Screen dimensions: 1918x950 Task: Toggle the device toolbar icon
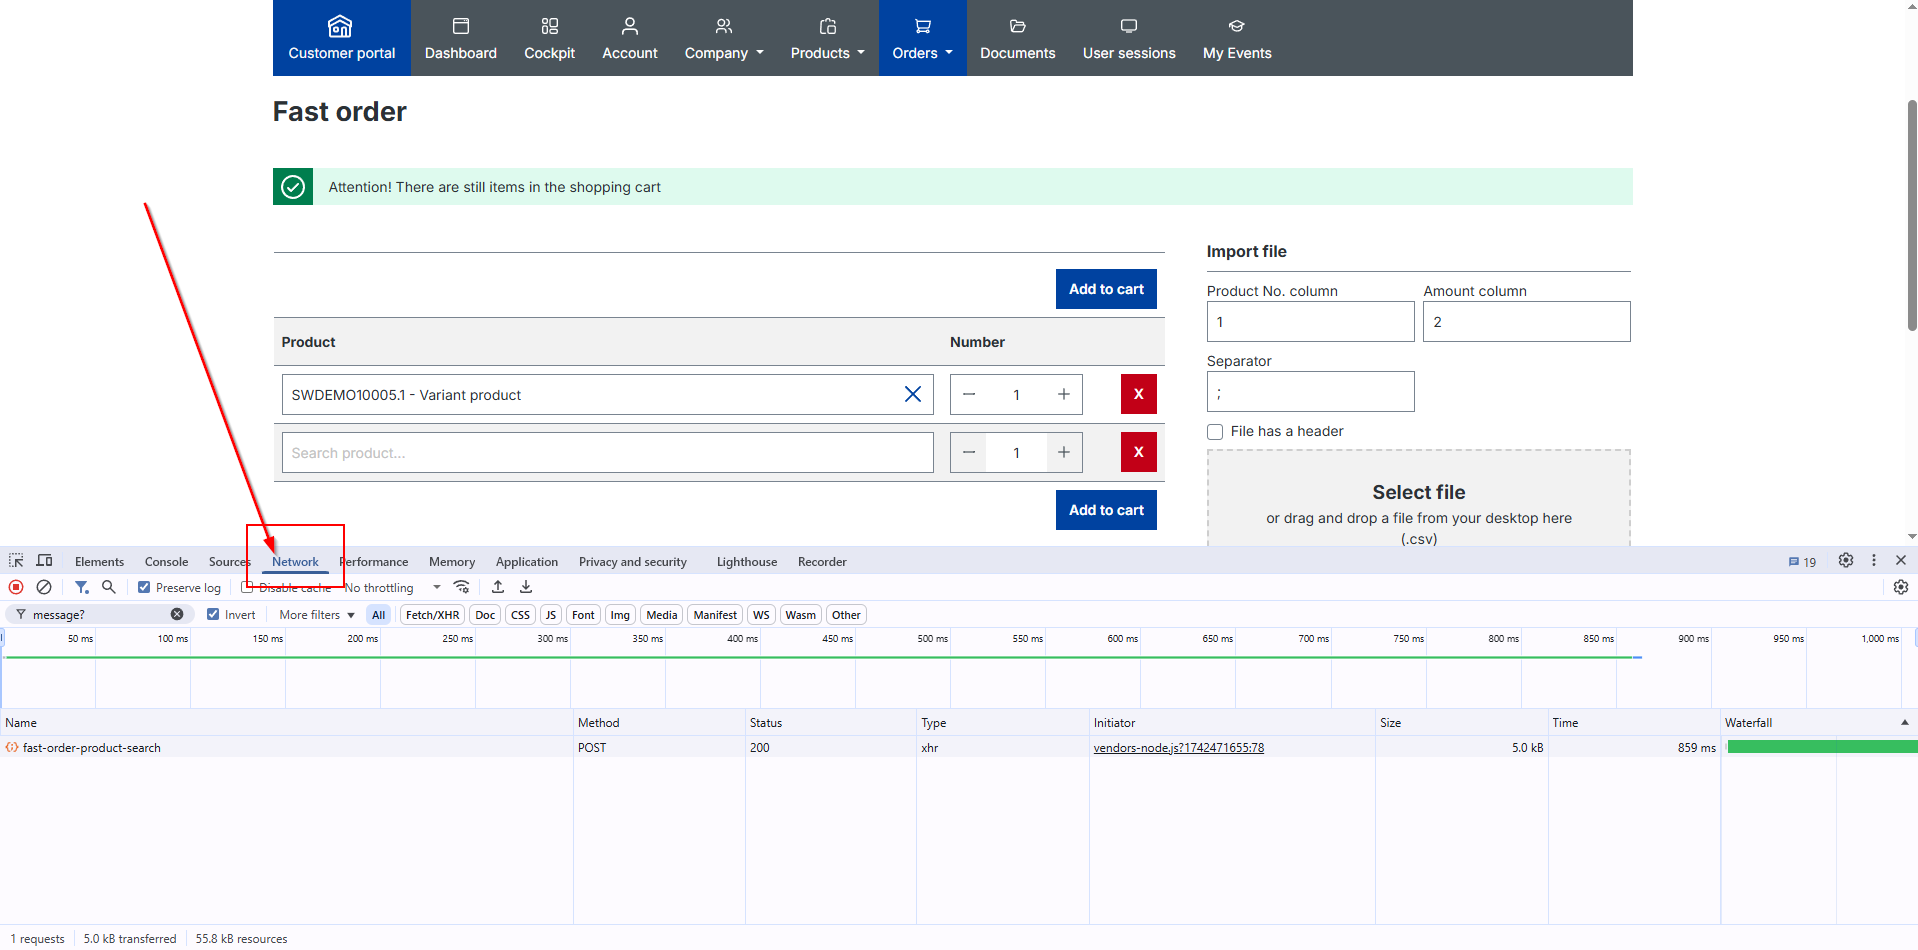(45, 561)
